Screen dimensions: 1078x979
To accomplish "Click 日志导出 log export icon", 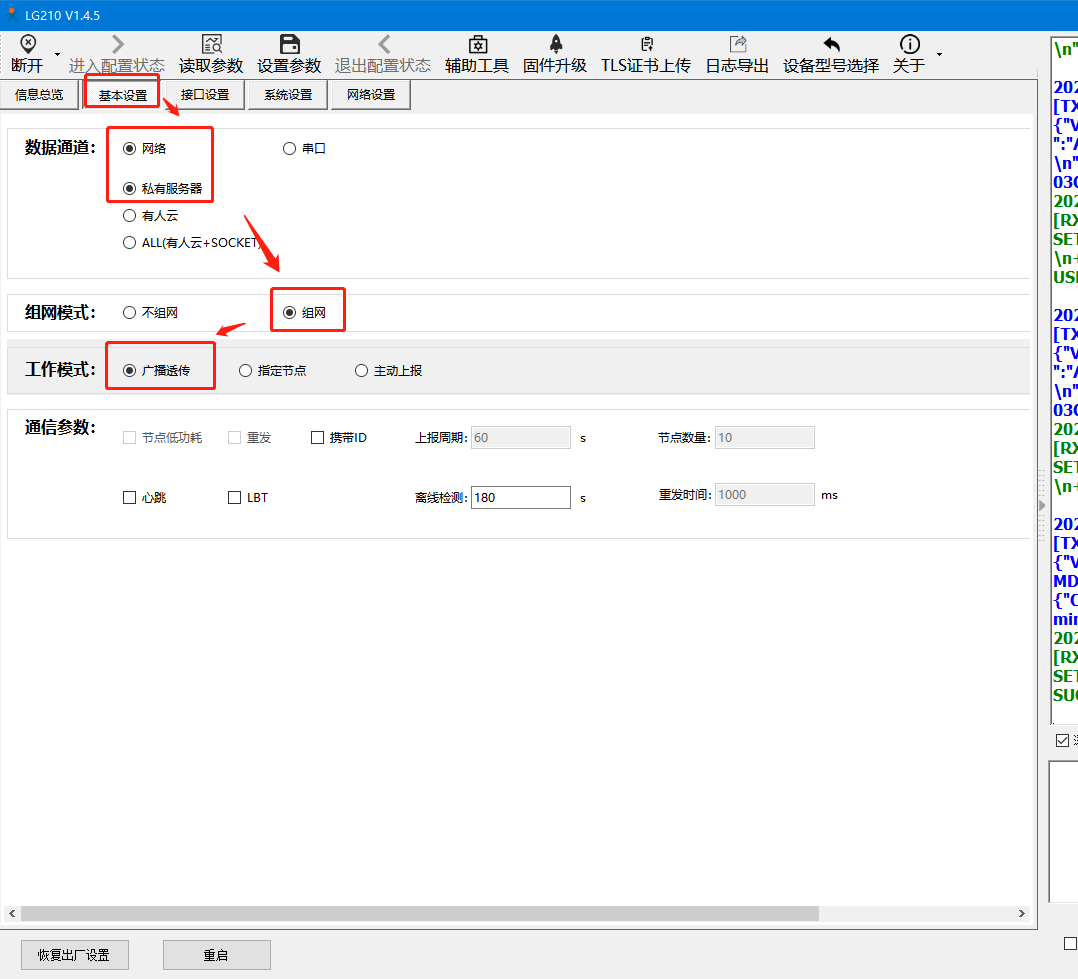I will 738,45.
